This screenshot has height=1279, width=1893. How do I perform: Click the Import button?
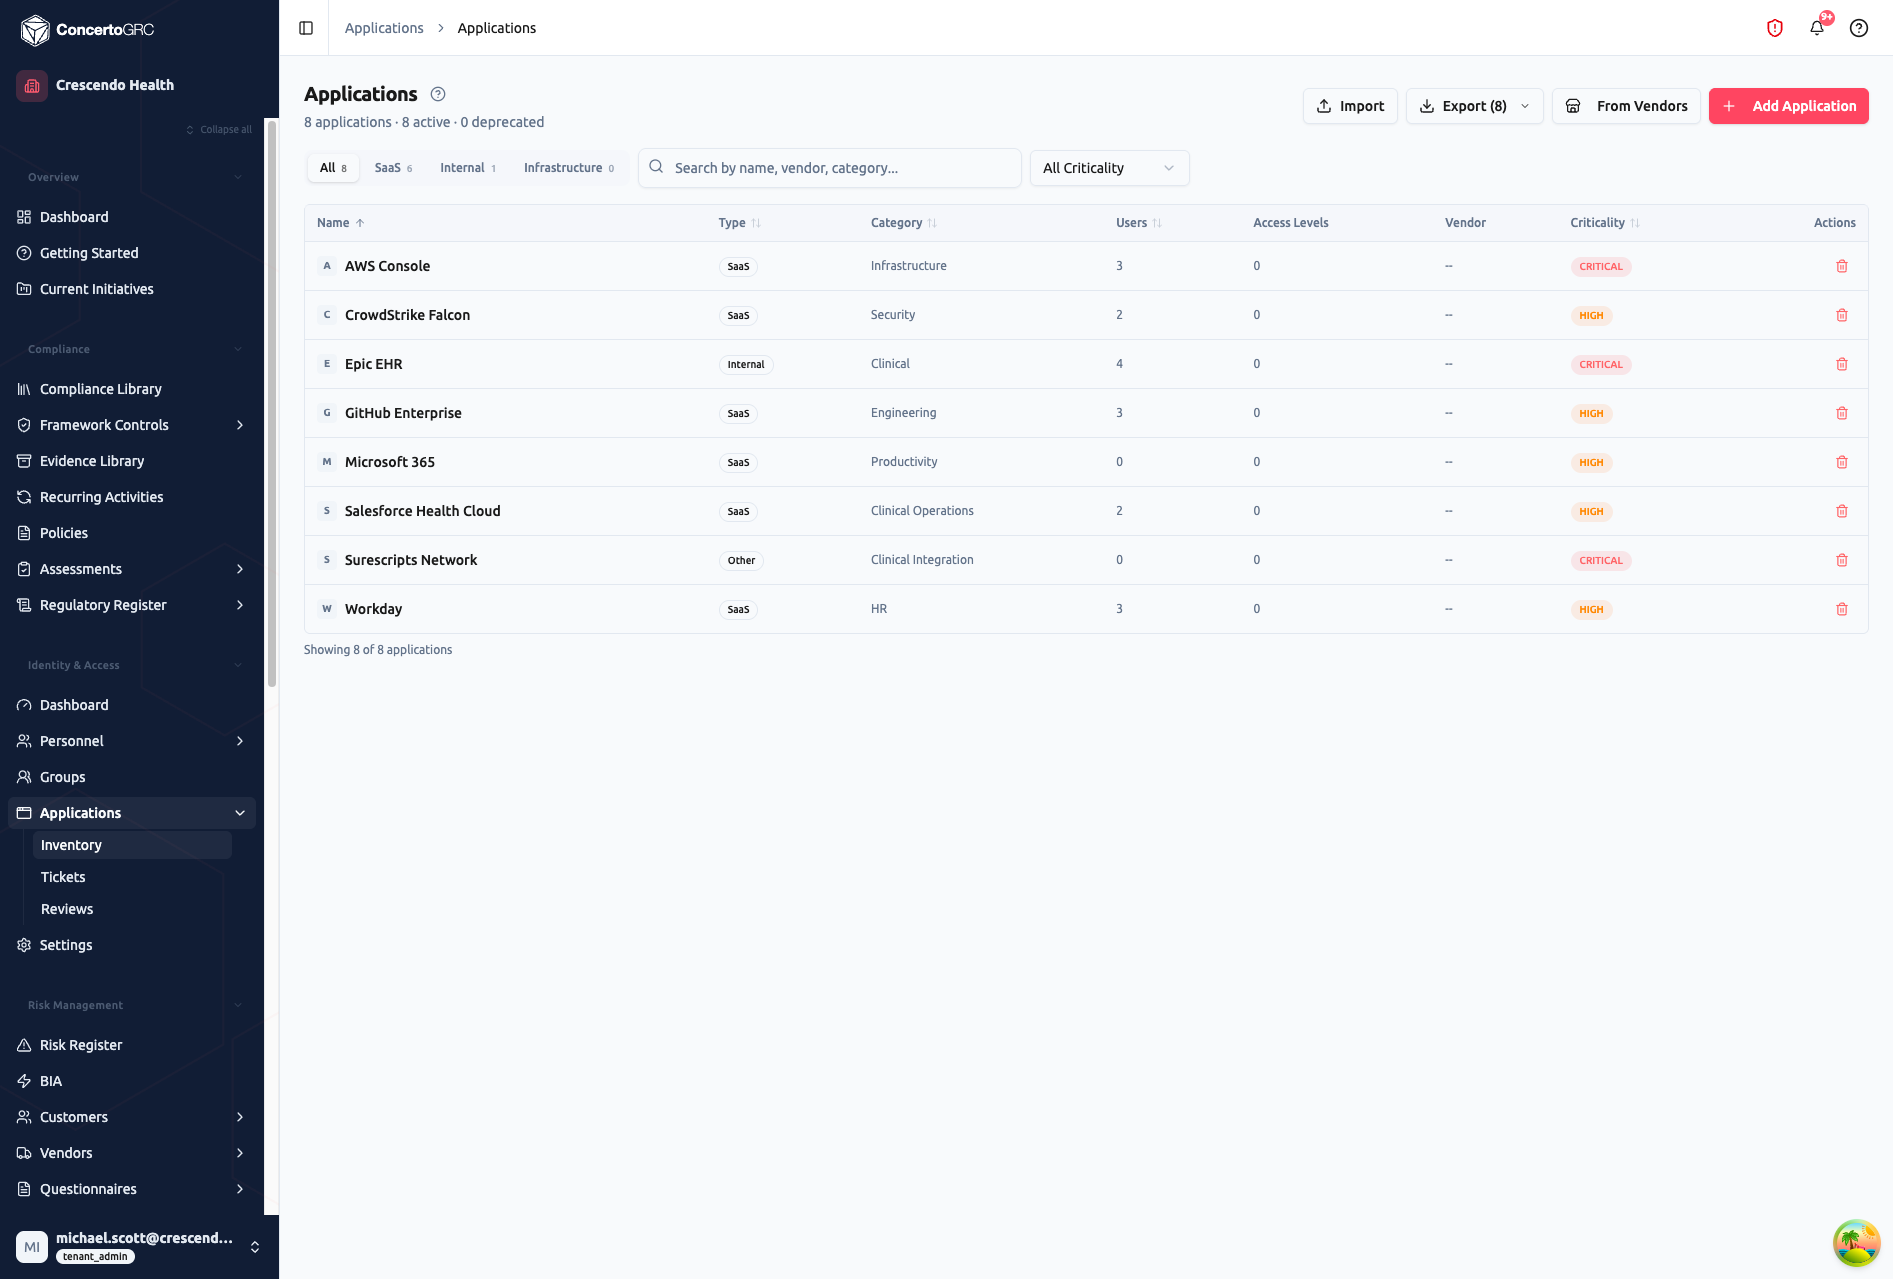[1350, 106]
